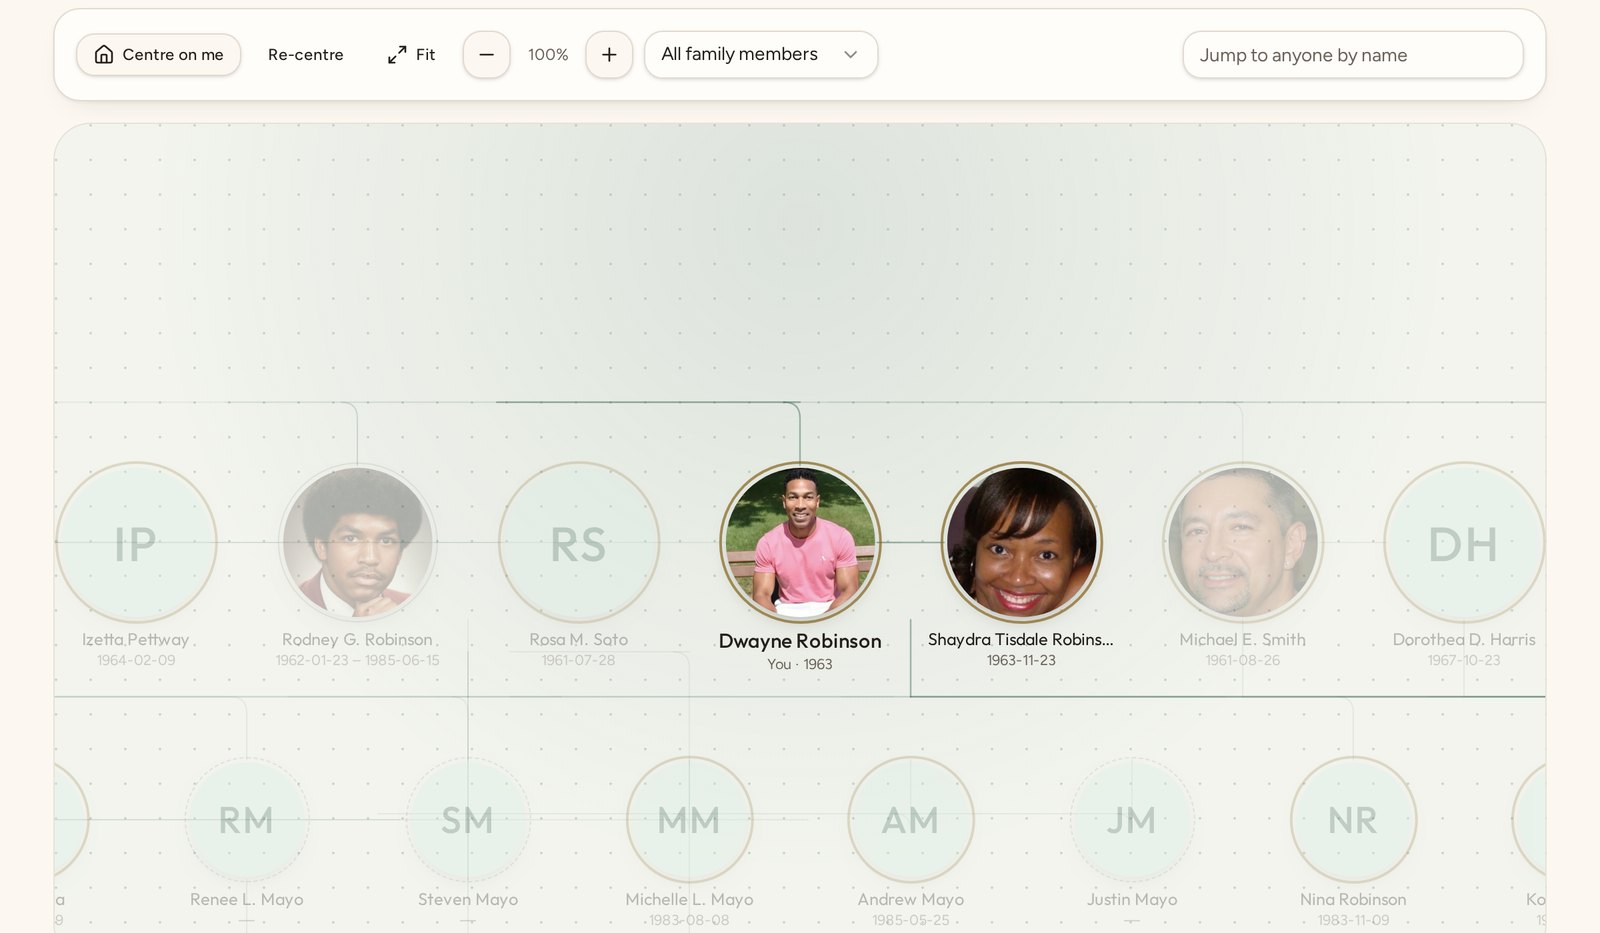The width and height of the screenshot is (1600, 933).
Task: Select the AM avatar for Andrew Mayo
Action: 911,820
